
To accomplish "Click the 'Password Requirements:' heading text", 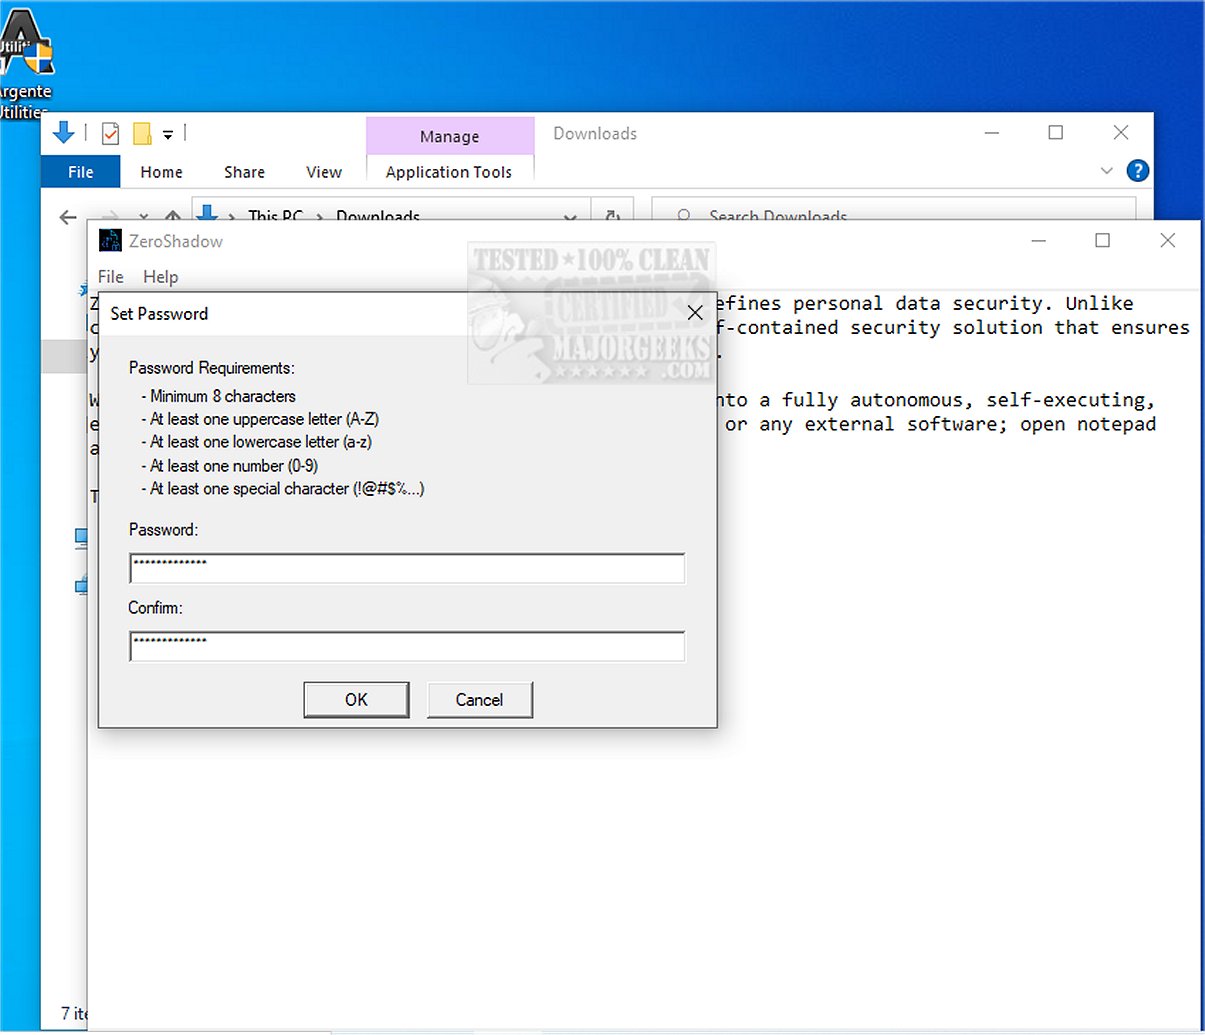I will [212, 368].
